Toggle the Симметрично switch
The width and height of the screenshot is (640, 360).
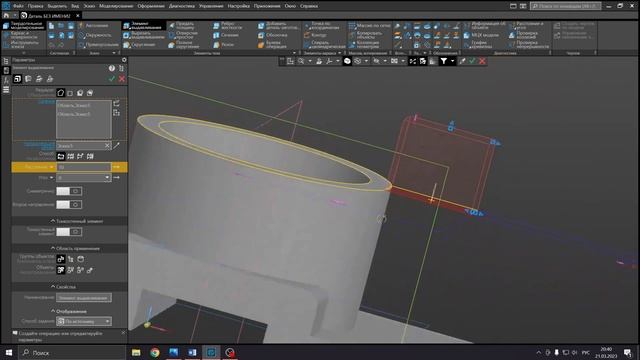coord(69,191)
